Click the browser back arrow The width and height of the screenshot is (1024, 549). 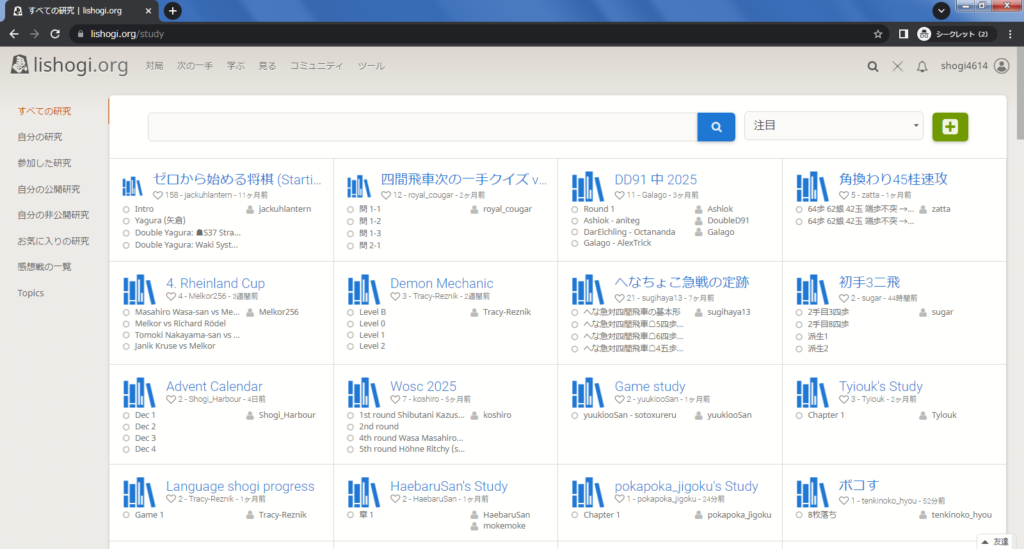14,34
